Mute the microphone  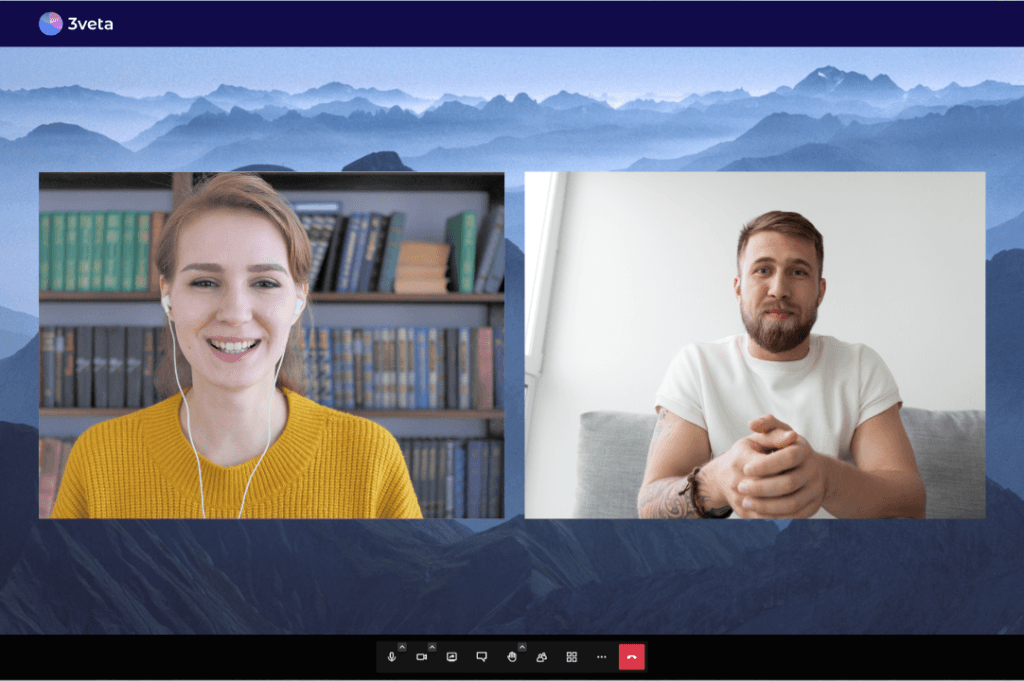[392, 657]
